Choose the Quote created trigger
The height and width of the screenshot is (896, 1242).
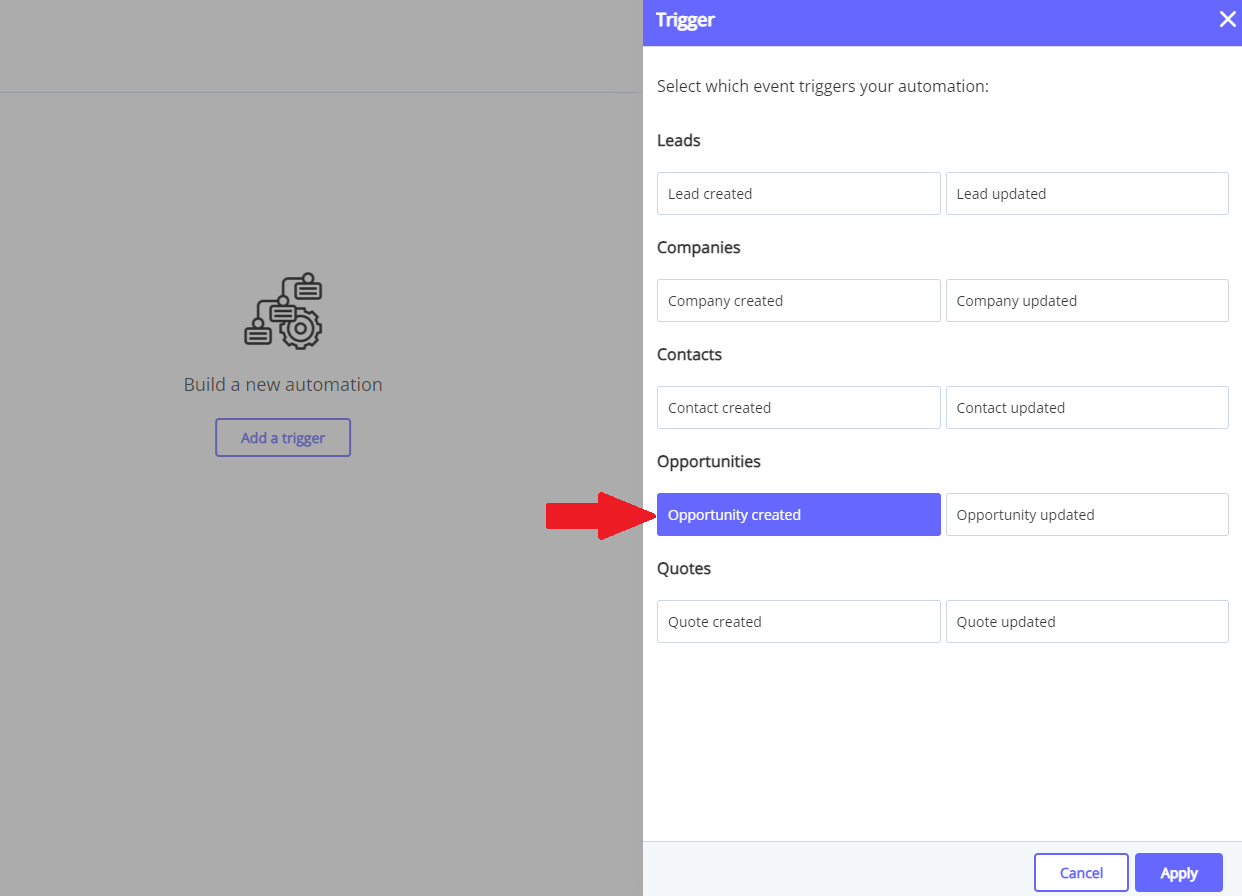tap(798, 621)
